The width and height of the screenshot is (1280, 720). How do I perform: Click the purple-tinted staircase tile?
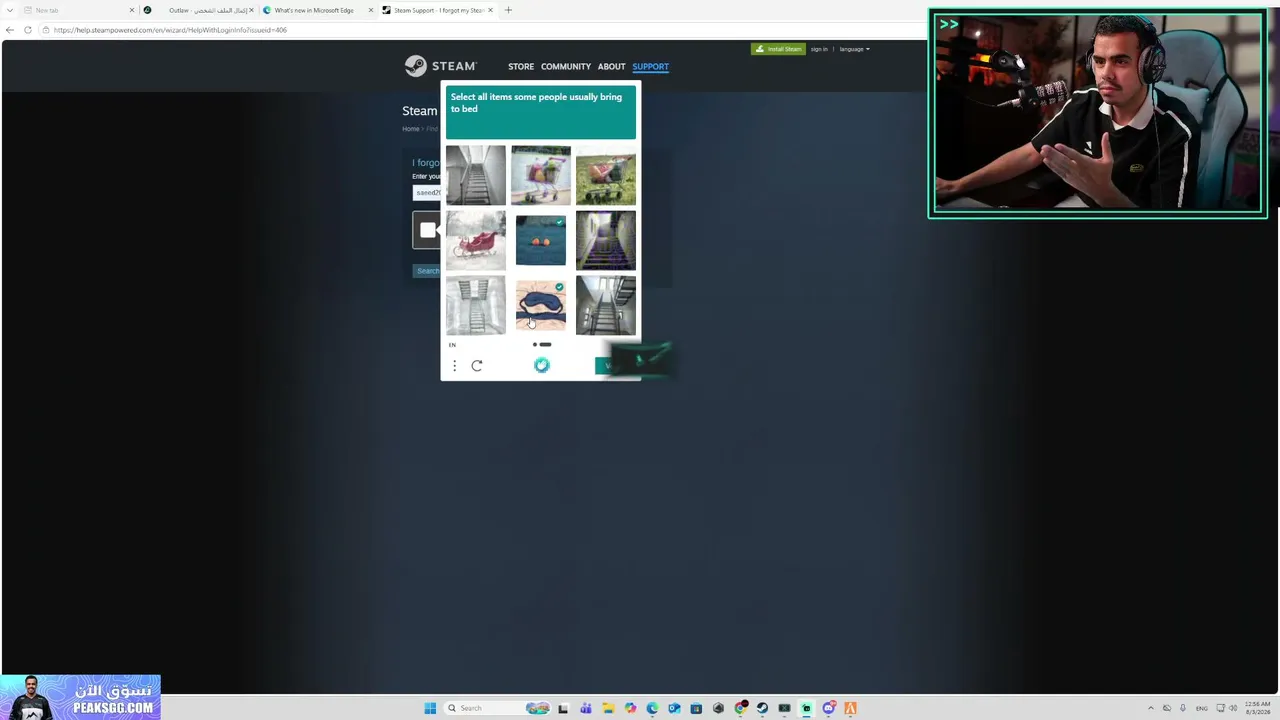606,240
